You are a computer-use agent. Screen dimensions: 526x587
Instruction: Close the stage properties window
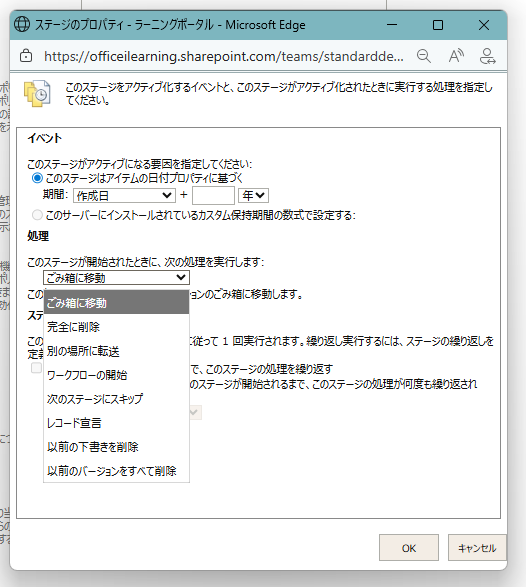click(x=484, y=25)
